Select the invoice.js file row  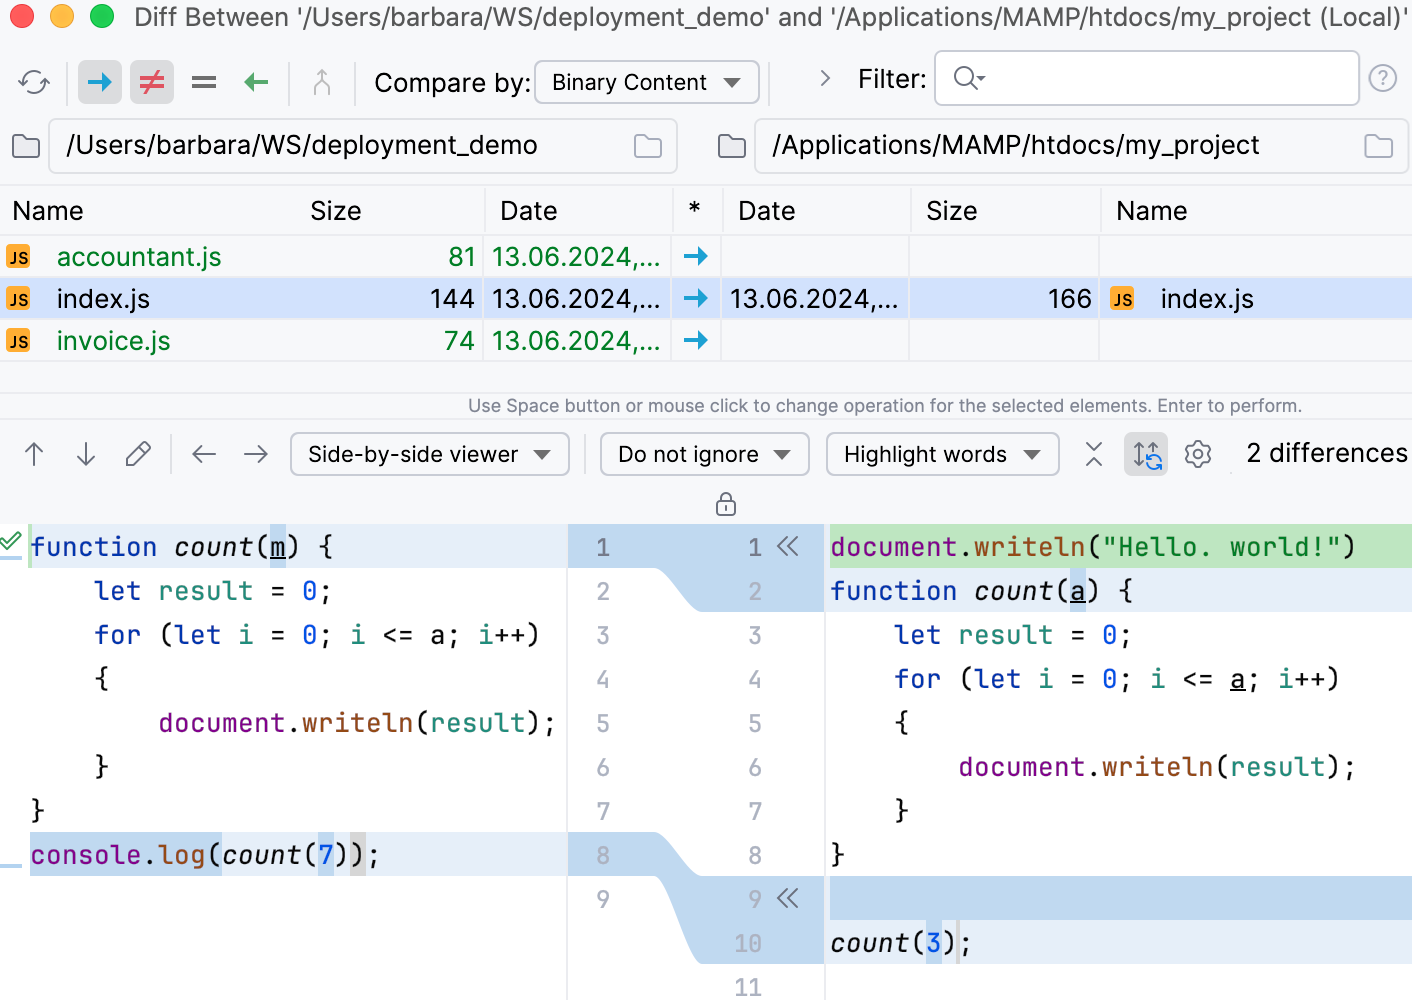click(x=113, y=340)
